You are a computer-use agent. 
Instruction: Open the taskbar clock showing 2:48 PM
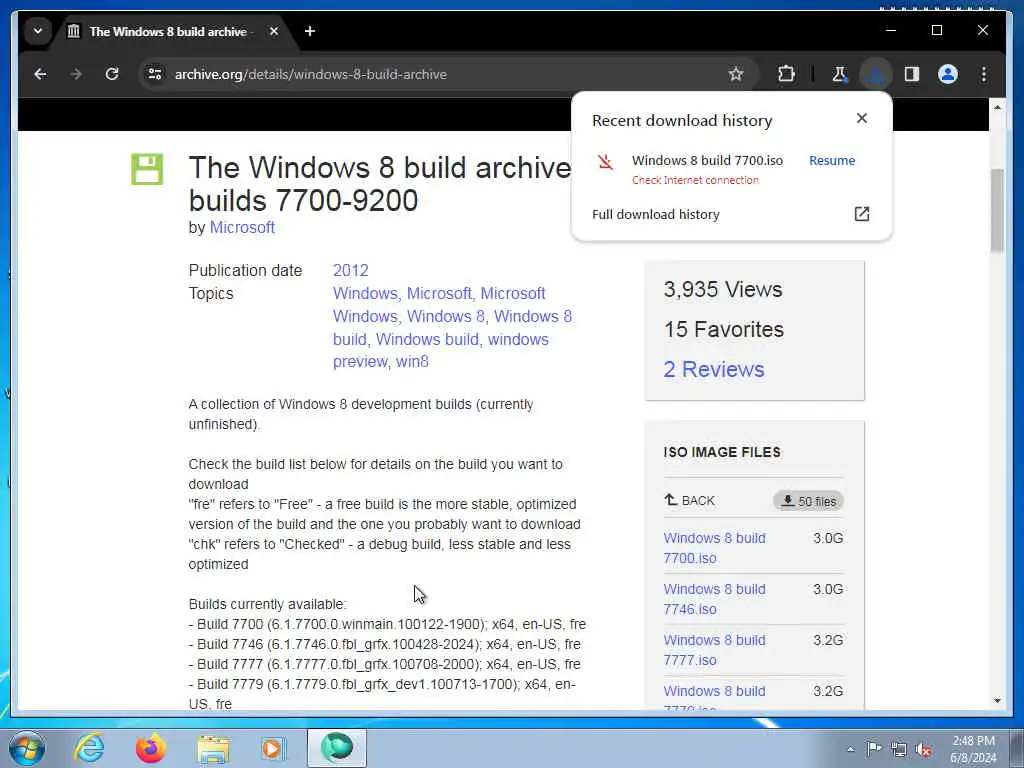(x=973, y=749)
